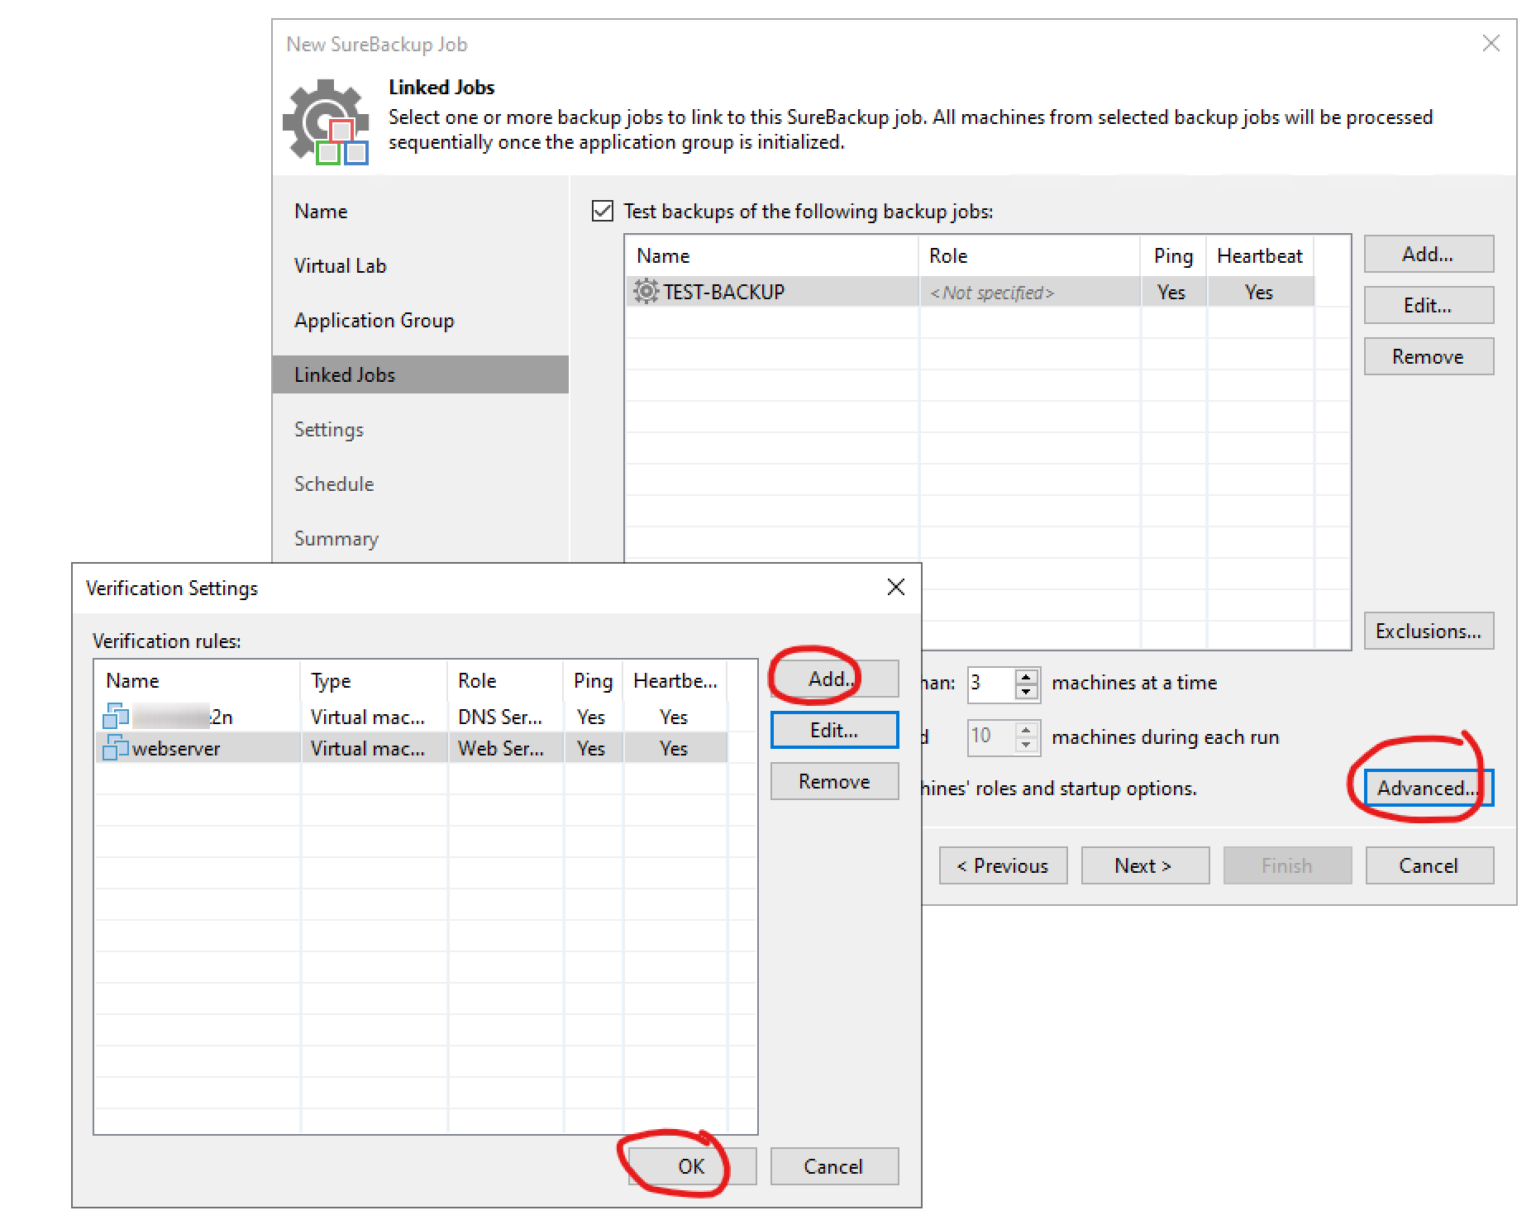This screenshot has width=1536, height=1220.
Task: Click Edit to modify the selected verification rule
Action: pos(833,729)
